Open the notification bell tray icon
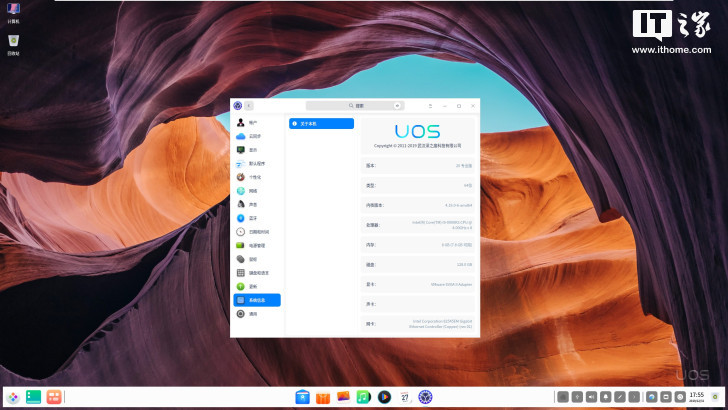Viewport: 728px width, 410px height. click(606, 397)
